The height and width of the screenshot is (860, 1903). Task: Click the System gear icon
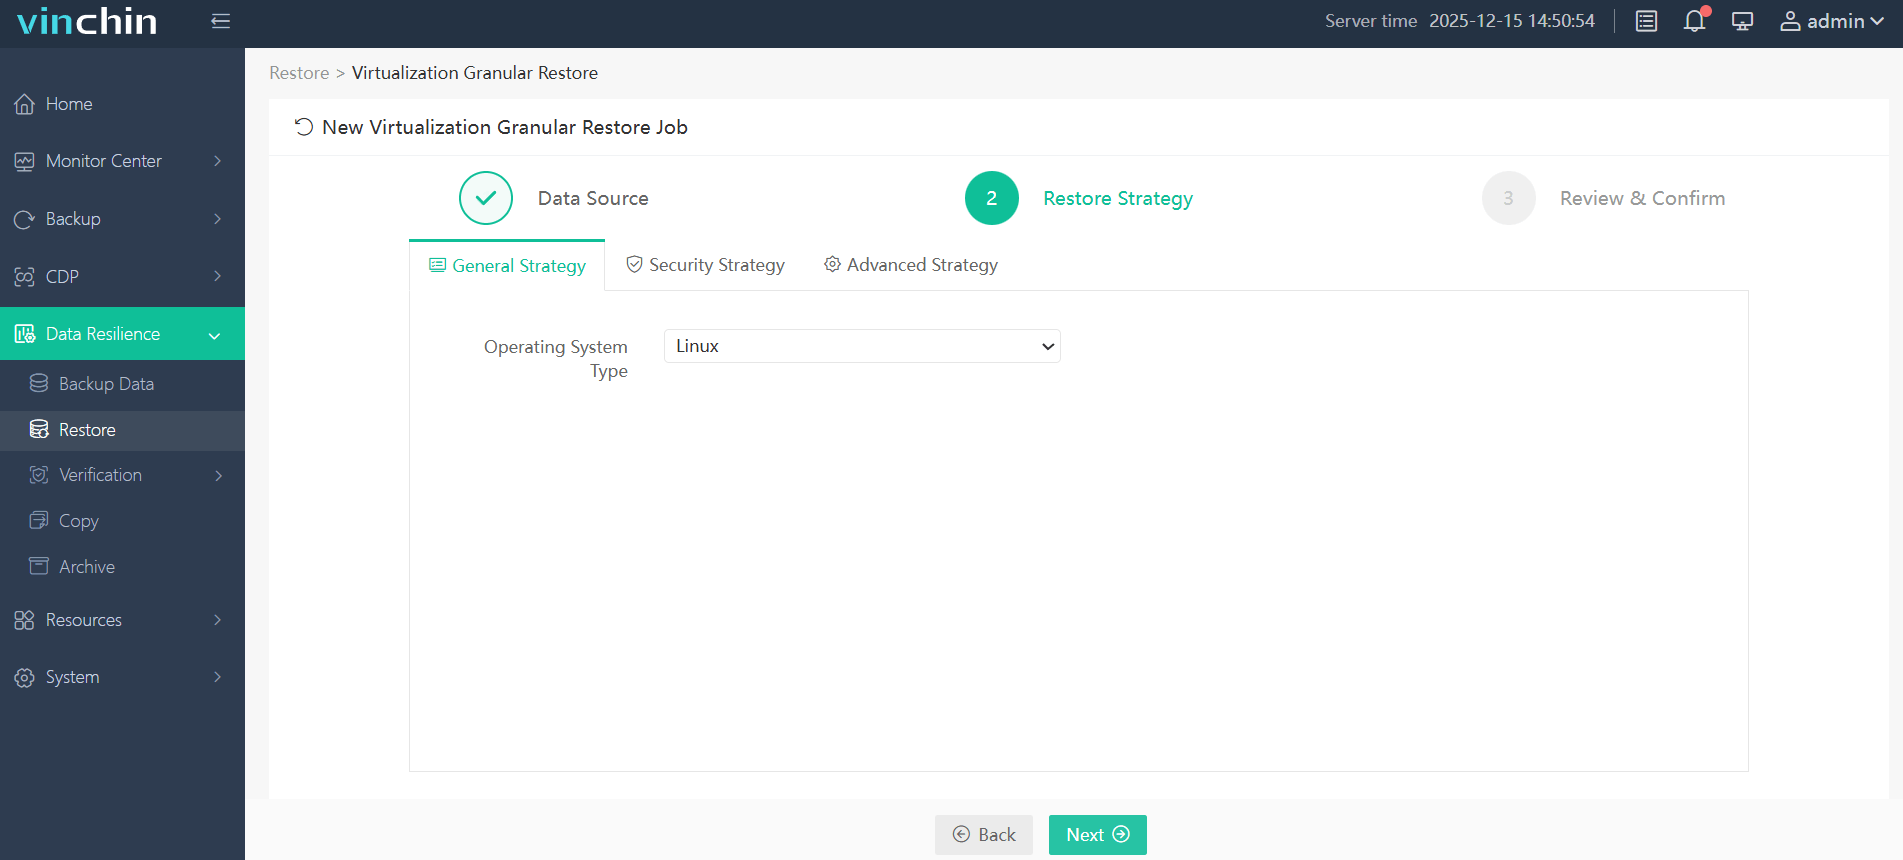pyautogui.click(x=25, y=677)
